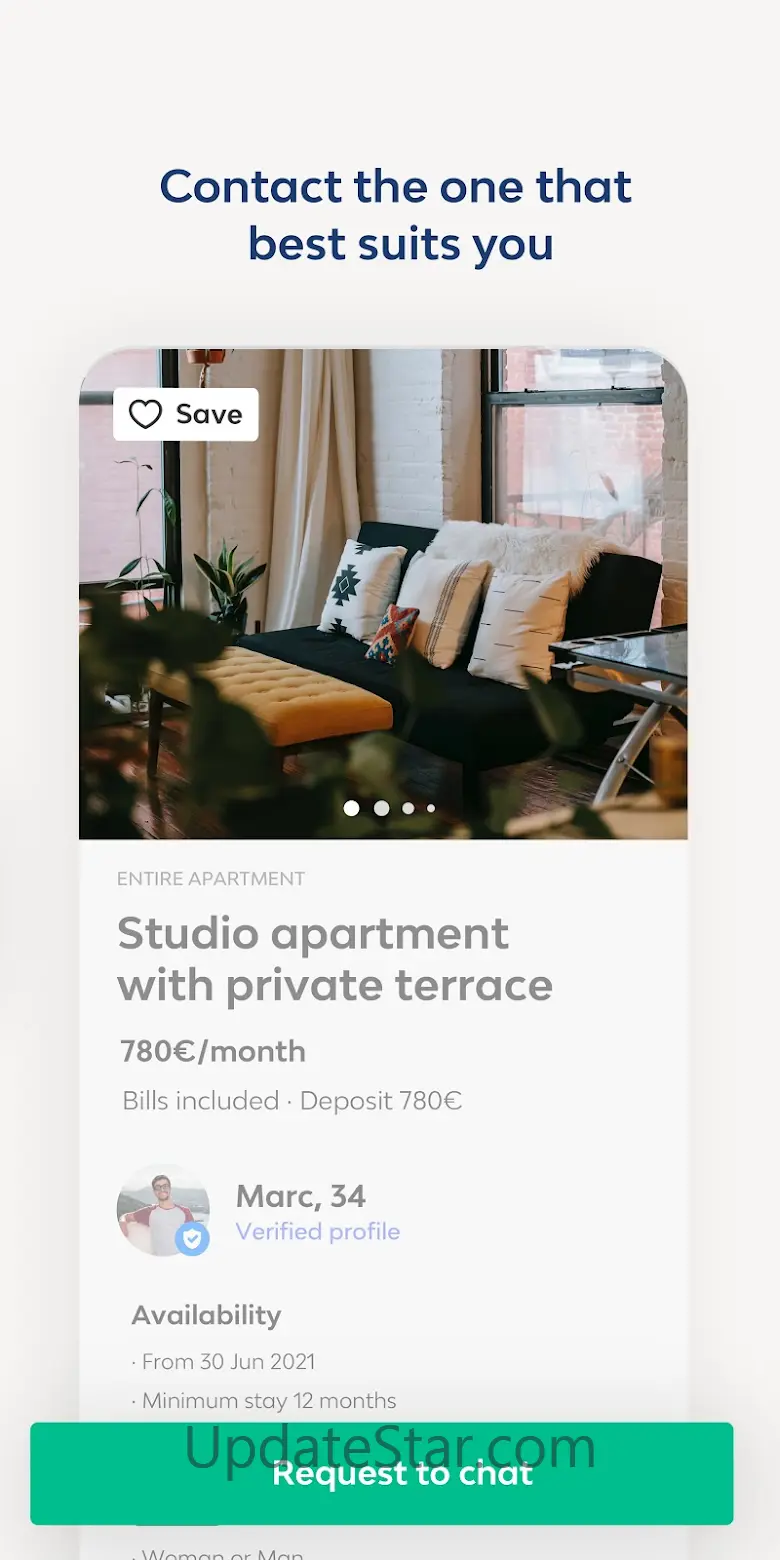
Task: Tap the blue verified shield badge
Action: (x=192, y=1240)
